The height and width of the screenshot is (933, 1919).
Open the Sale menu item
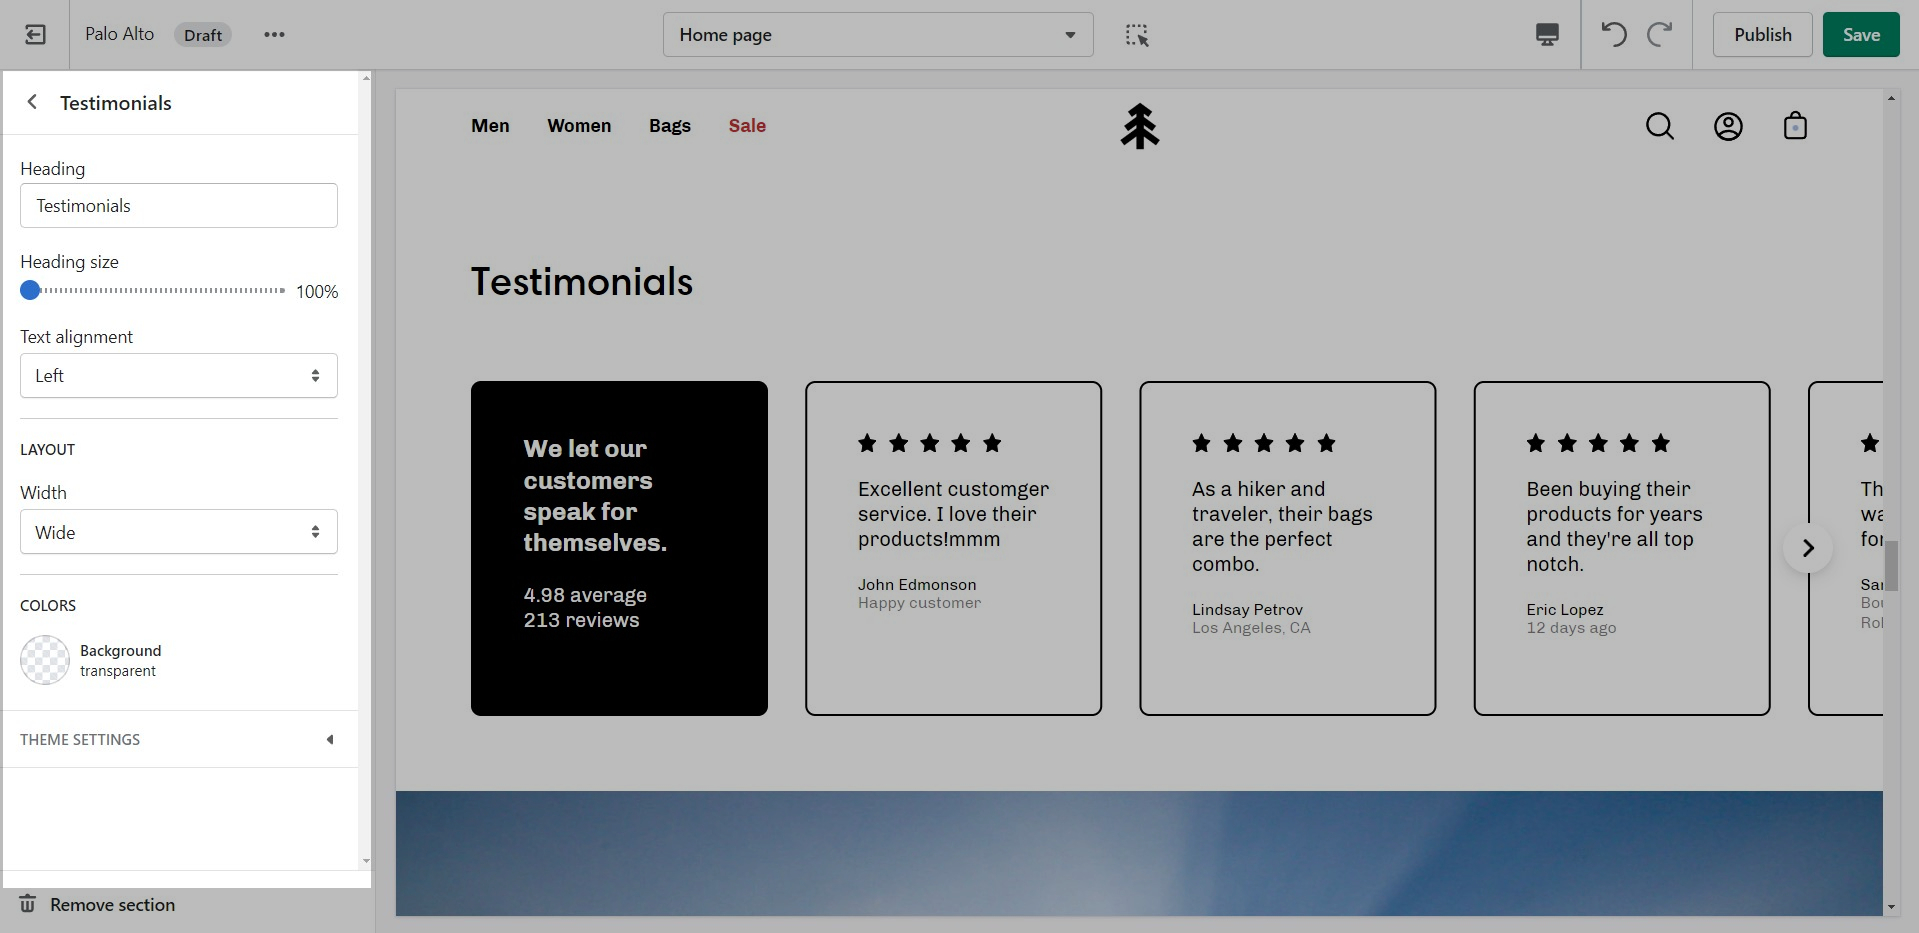pos(747,126)
